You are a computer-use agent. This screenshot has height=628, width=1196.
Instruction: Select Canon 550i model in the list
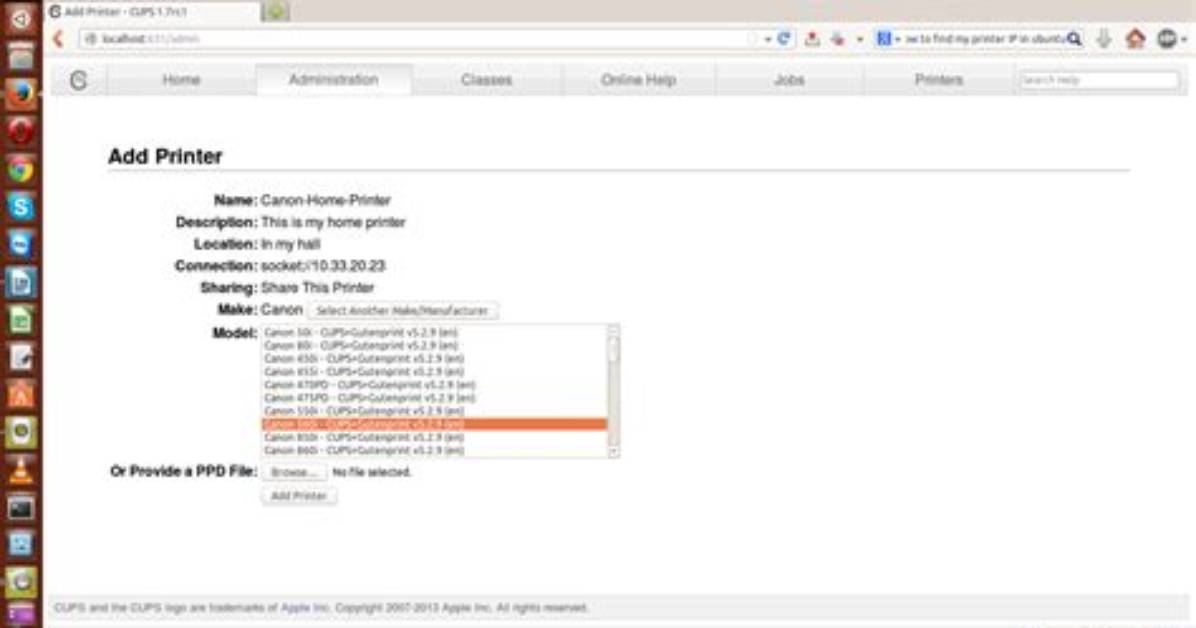pyautogui.click(x=434, y=411)
